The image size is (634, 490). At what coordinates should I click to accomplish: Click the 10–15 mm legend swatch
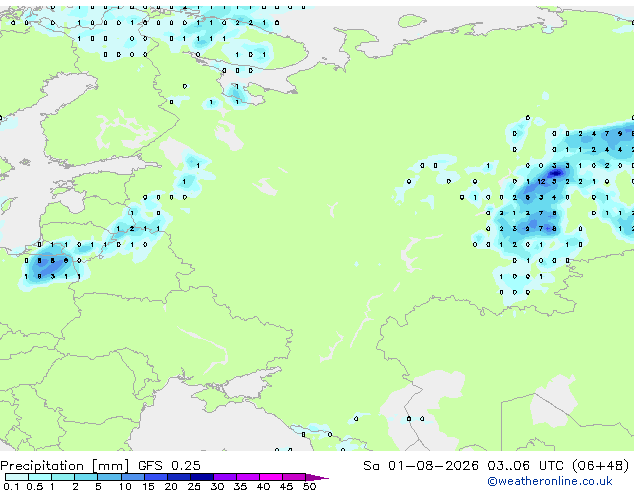pyautogui.click(x=133, y=477)
